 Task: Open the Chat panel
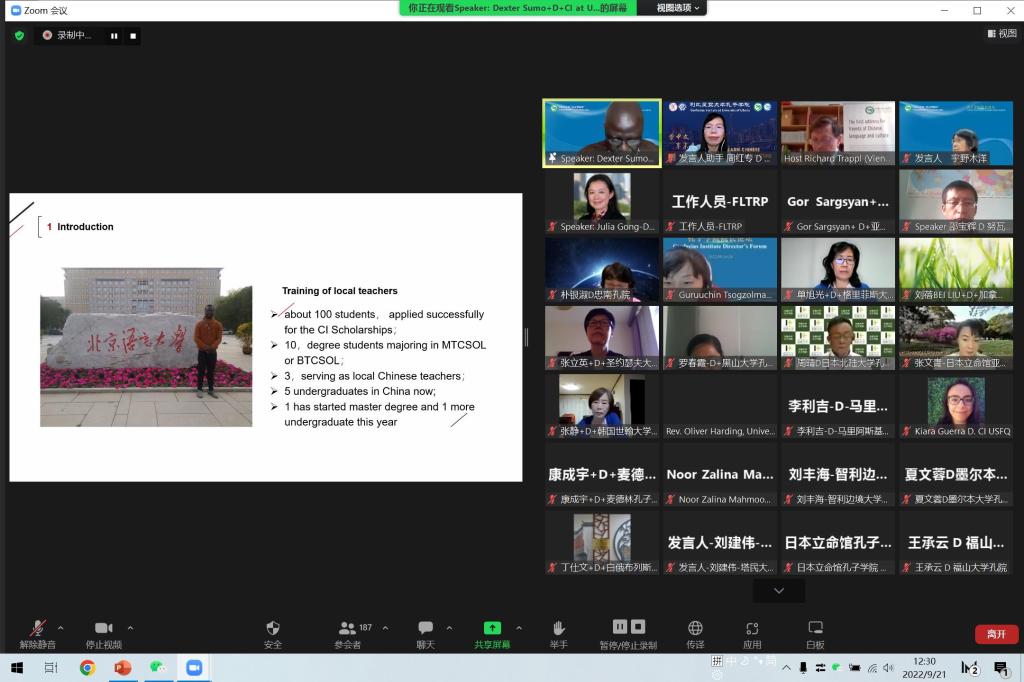[x=425, y=629]
